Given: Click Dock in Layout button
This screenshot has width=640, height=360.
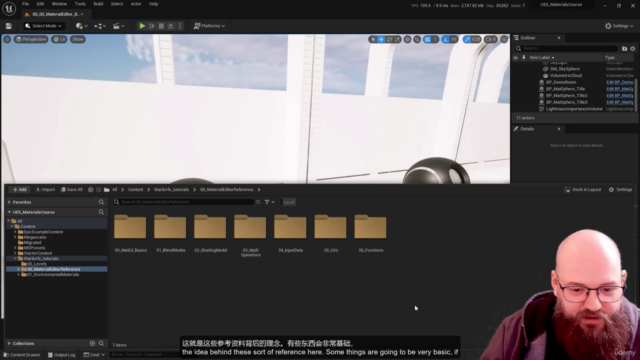Looking at the screenshot, I should tap(583, 189).
